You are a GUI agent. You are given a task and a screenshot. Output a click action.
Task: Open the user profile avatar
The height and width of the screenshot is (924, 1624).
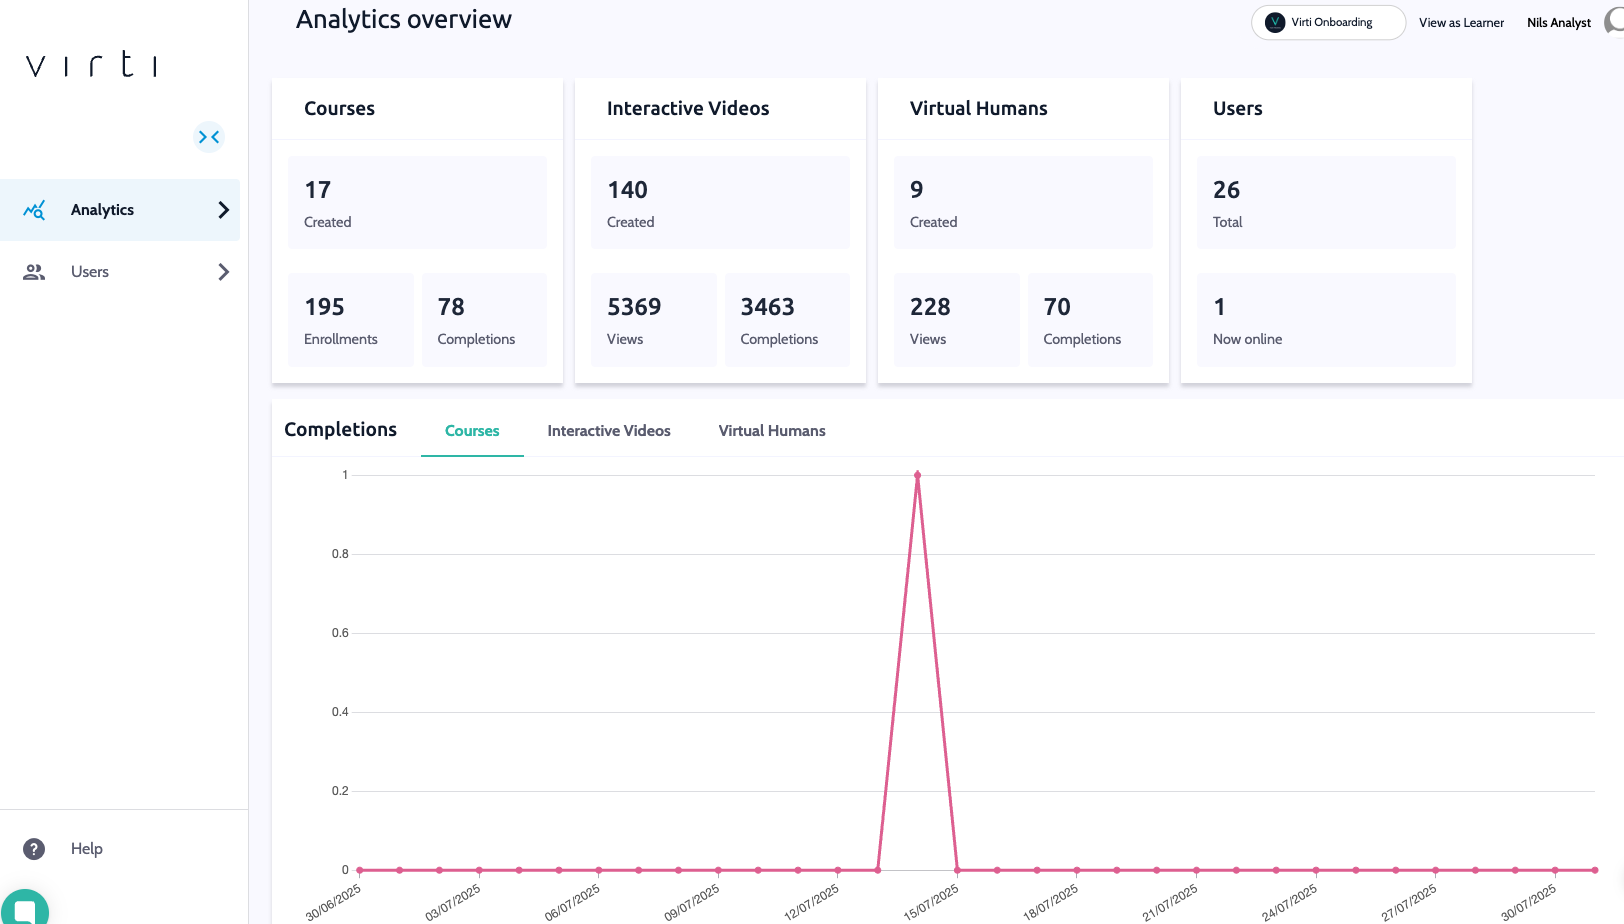tap(1614, 21)
